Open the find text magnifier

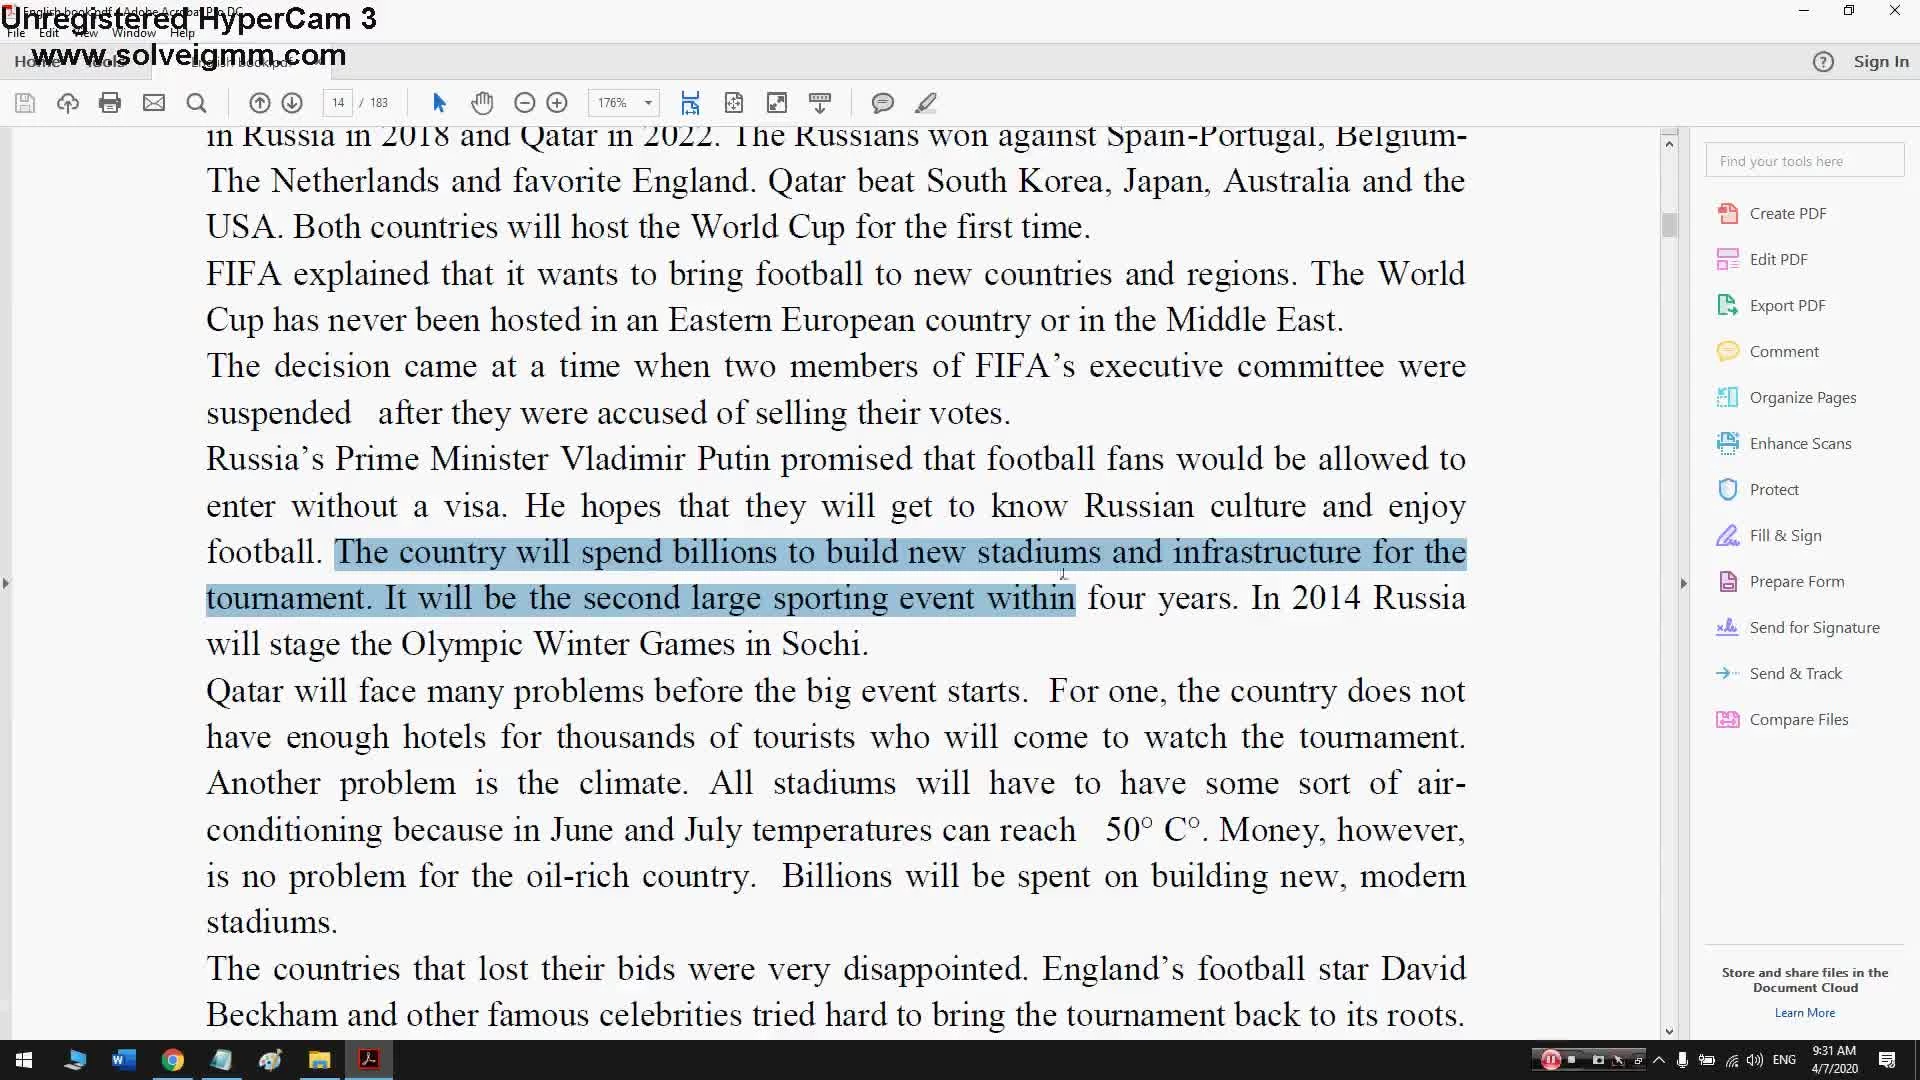pos(197,103)
